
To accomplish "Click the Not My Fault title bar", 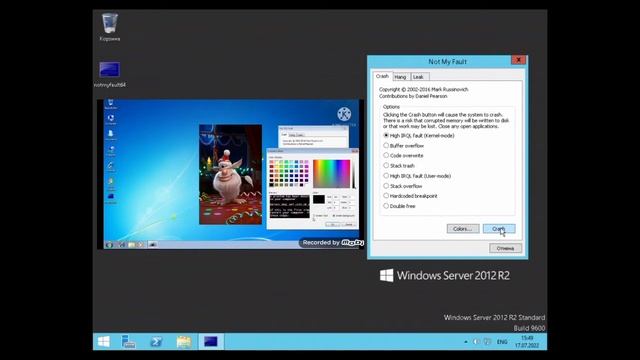I will [x=447, y=62].
